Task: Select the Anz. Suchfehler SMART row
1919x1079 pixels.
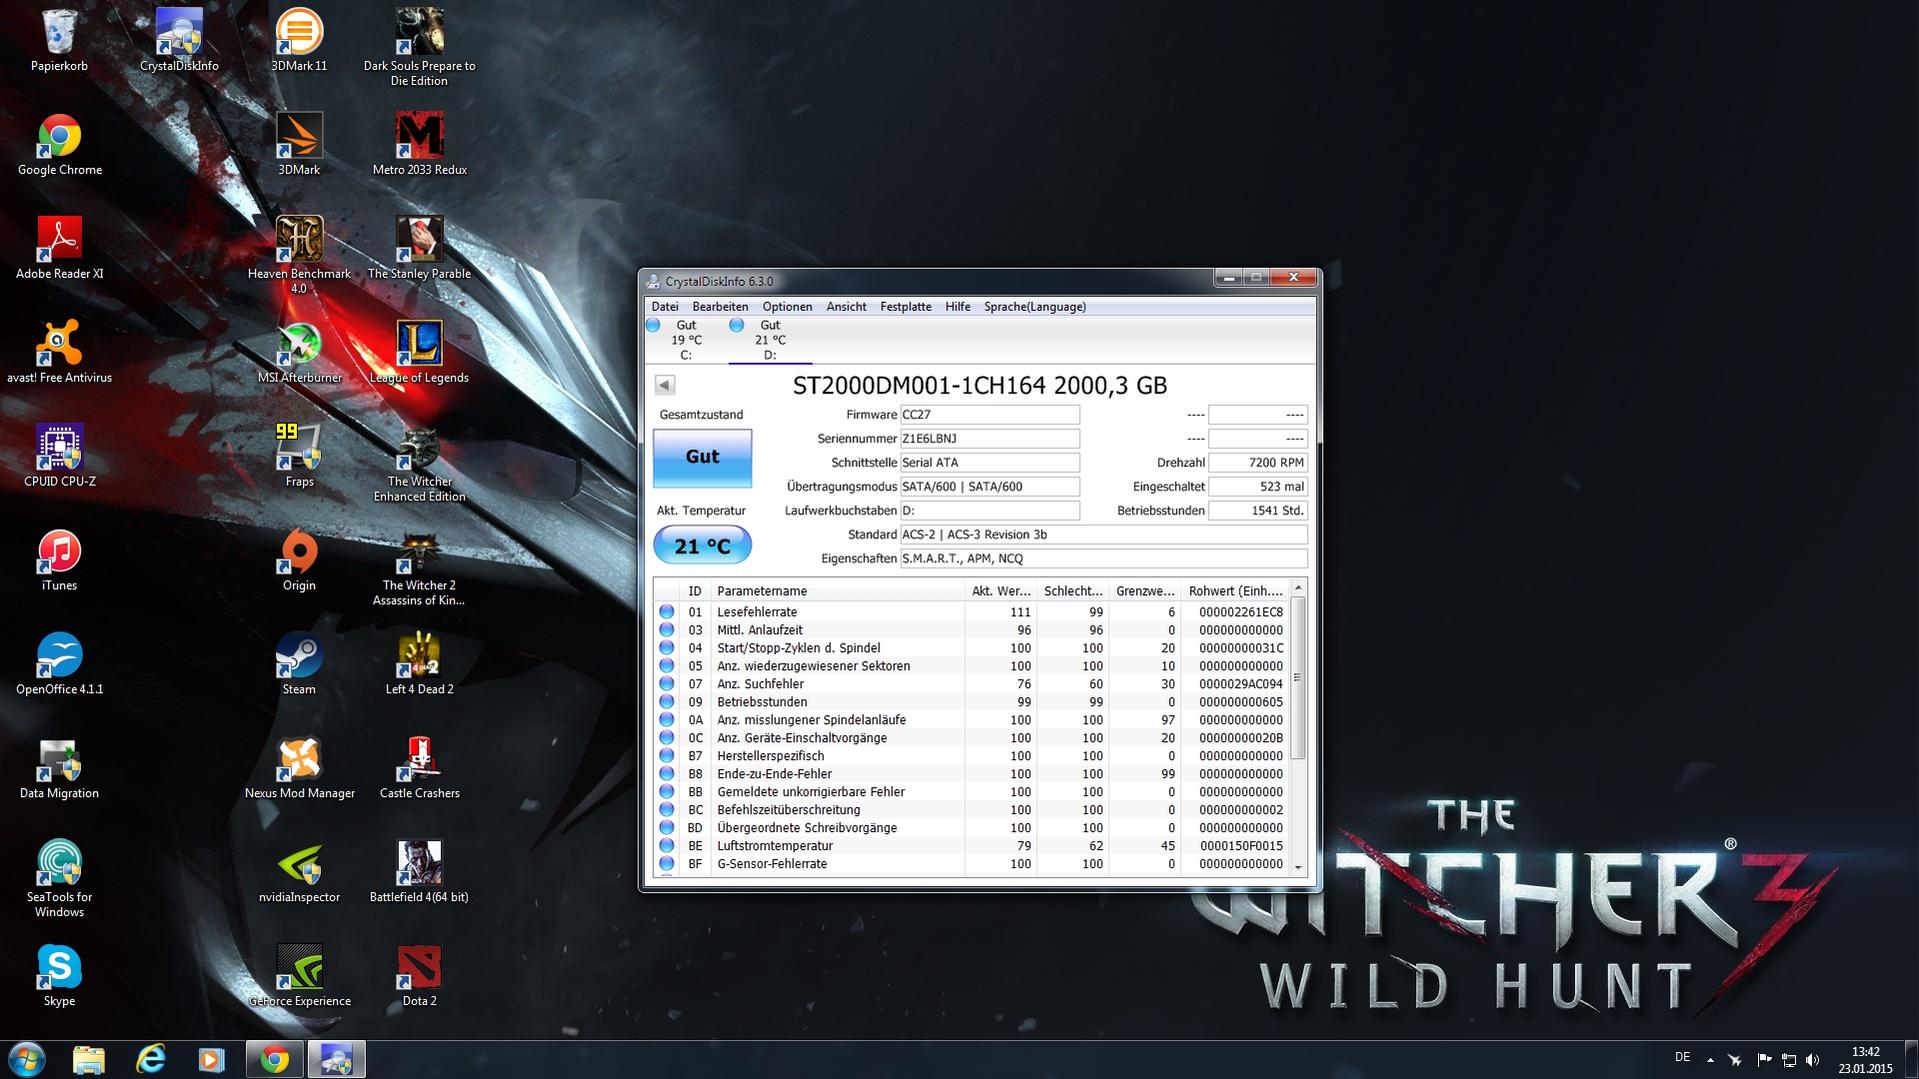Action: (971, 684)
